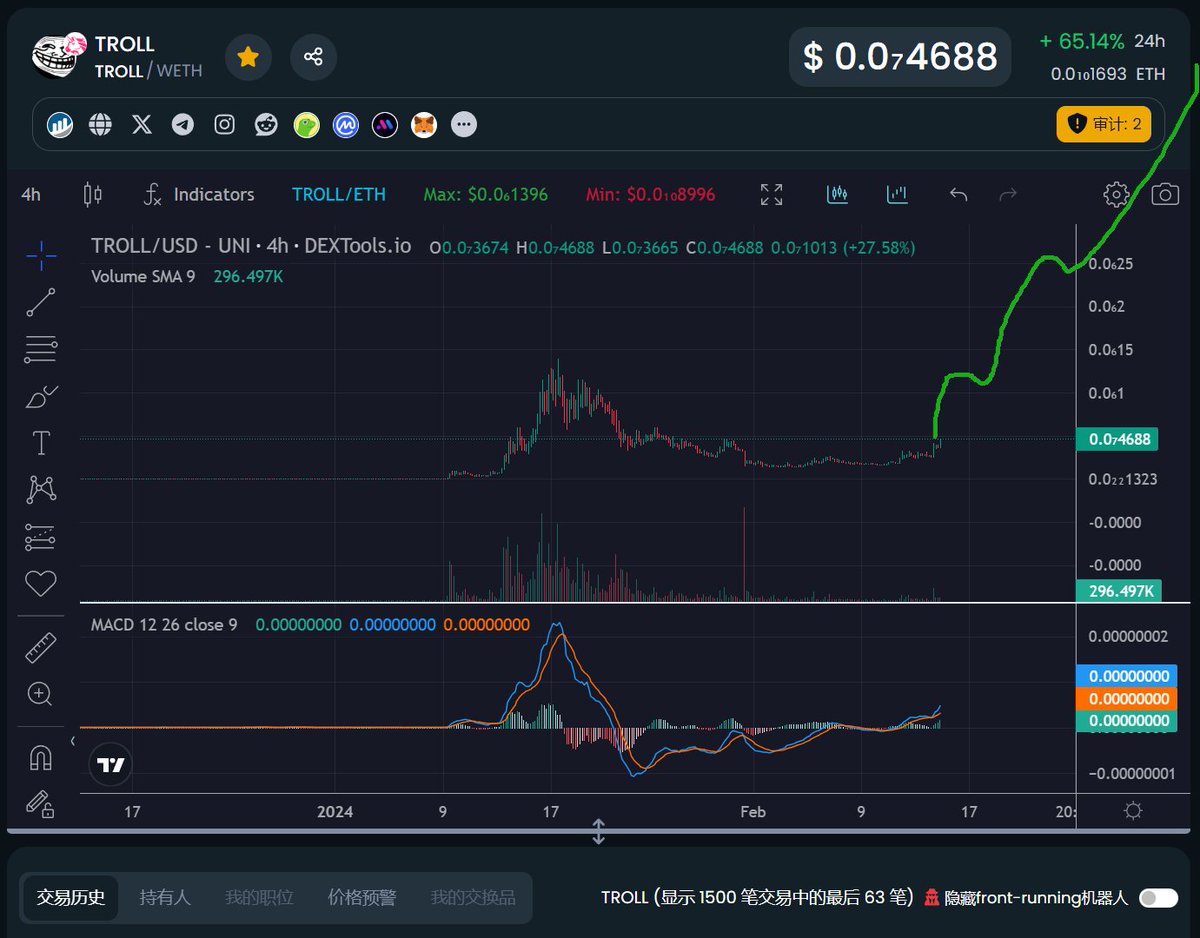Toggle 隐藏front-running机器人 switch

tap(1159, 898)
